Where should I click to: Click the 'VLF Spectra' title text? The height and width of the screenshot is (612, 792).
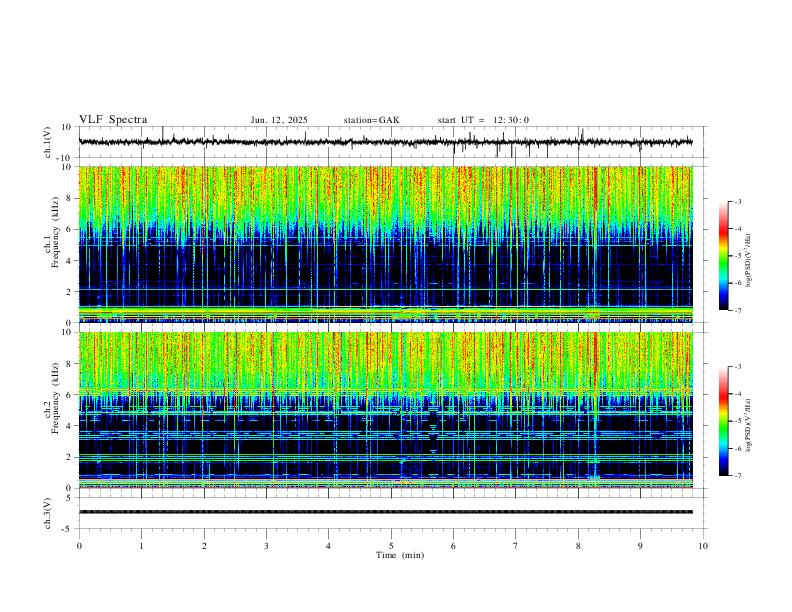pyautogui.click(x=113, y=120)
